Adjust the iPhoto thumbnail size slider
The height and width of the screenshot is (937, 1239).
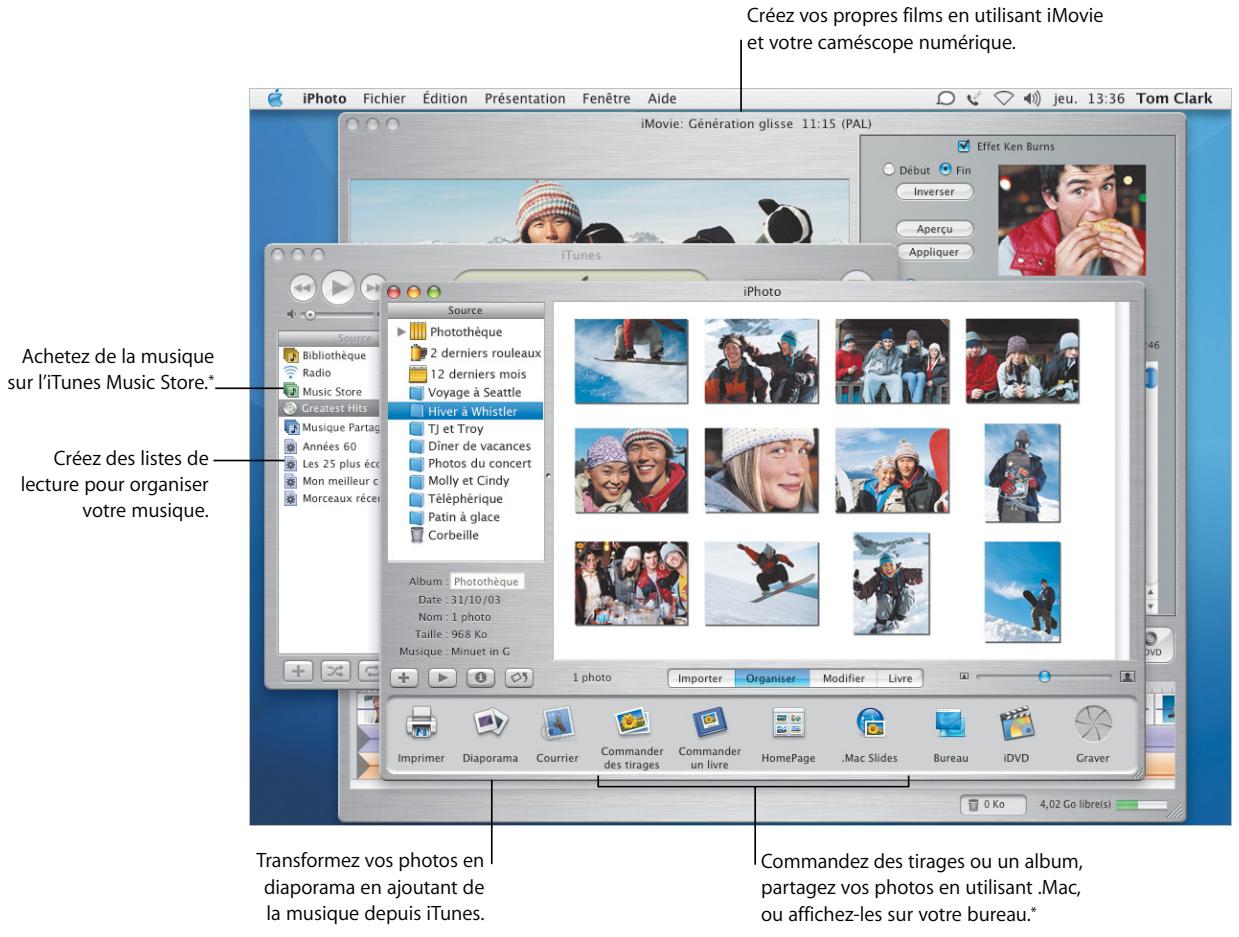[x=1044, y=677]
